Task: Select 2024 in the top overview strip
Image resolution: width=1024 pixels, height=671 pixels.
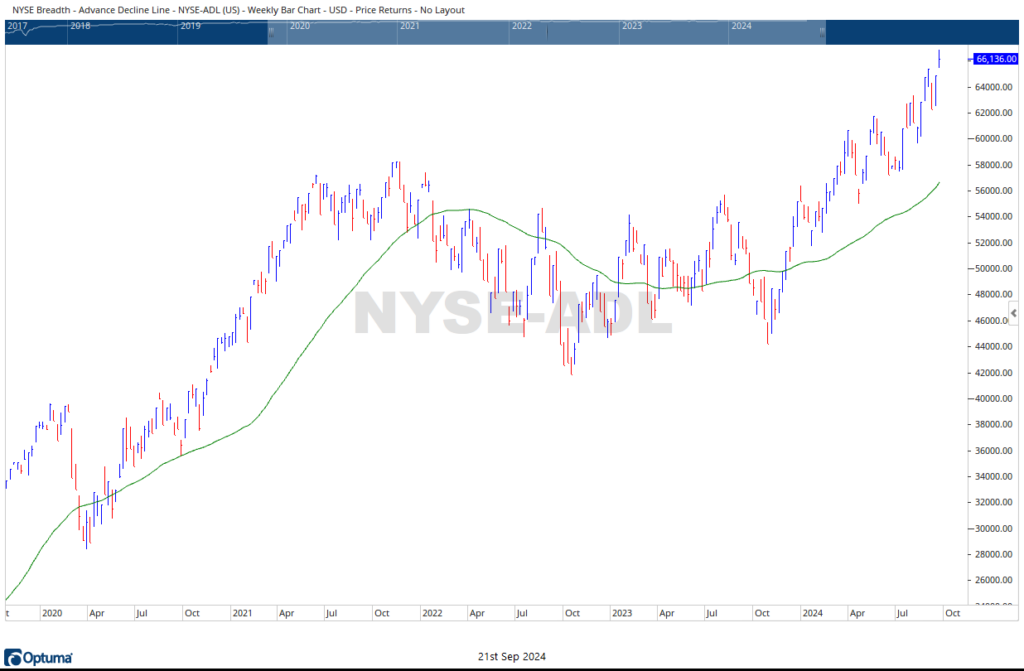Action: click(741, 26)
